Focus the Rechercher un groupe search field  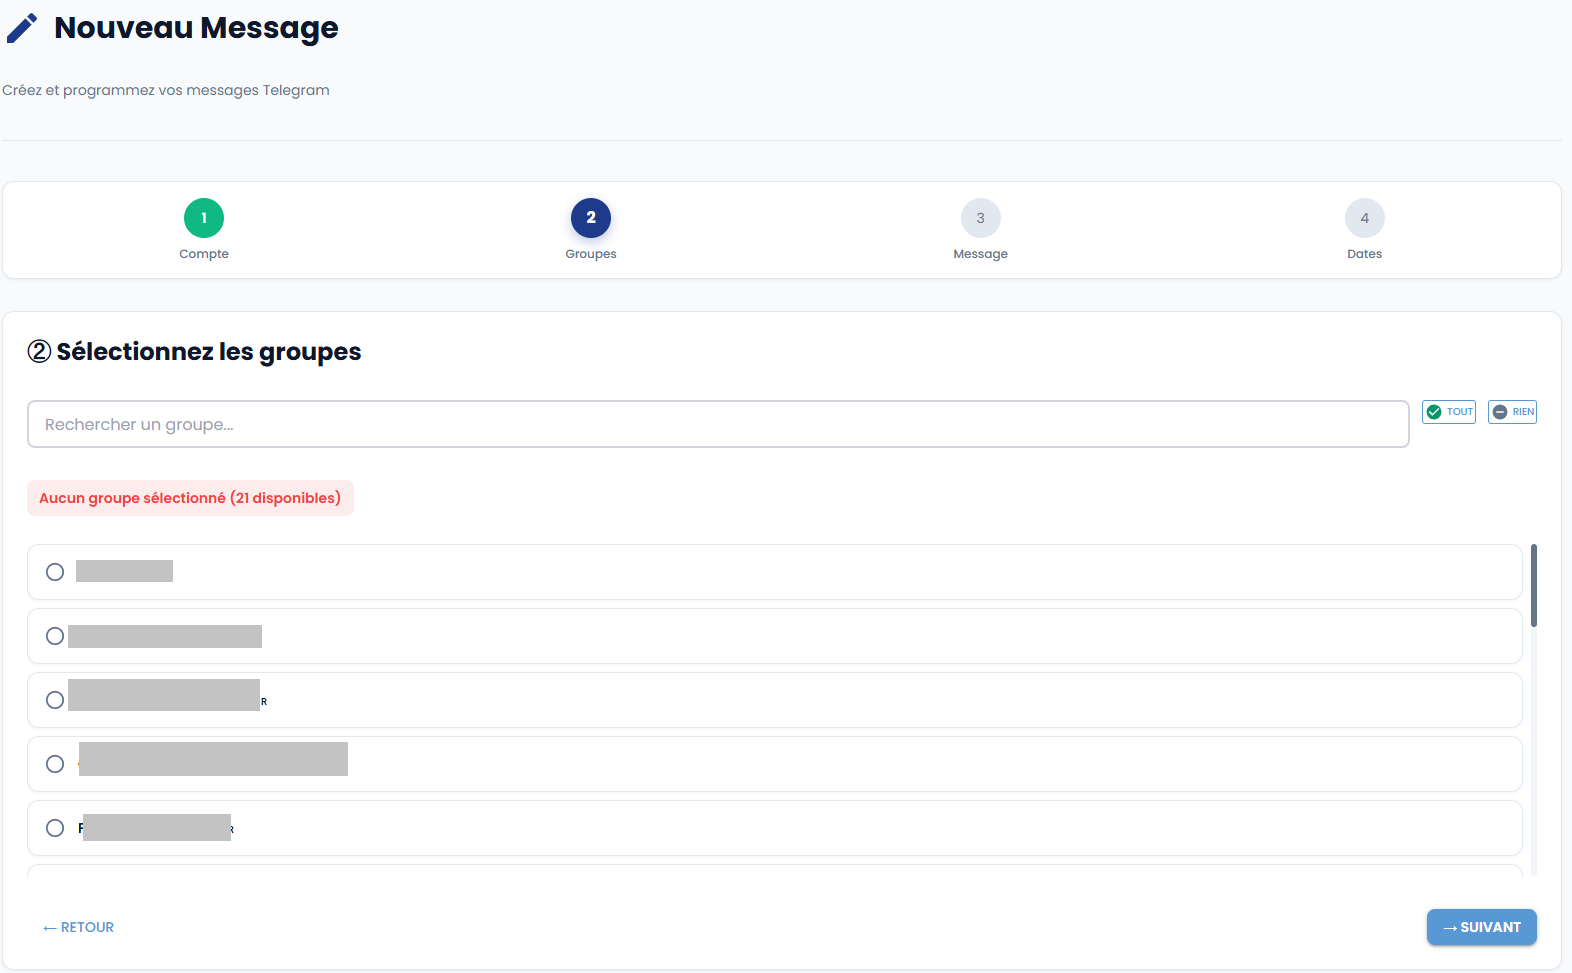click(x=717, y=425)
